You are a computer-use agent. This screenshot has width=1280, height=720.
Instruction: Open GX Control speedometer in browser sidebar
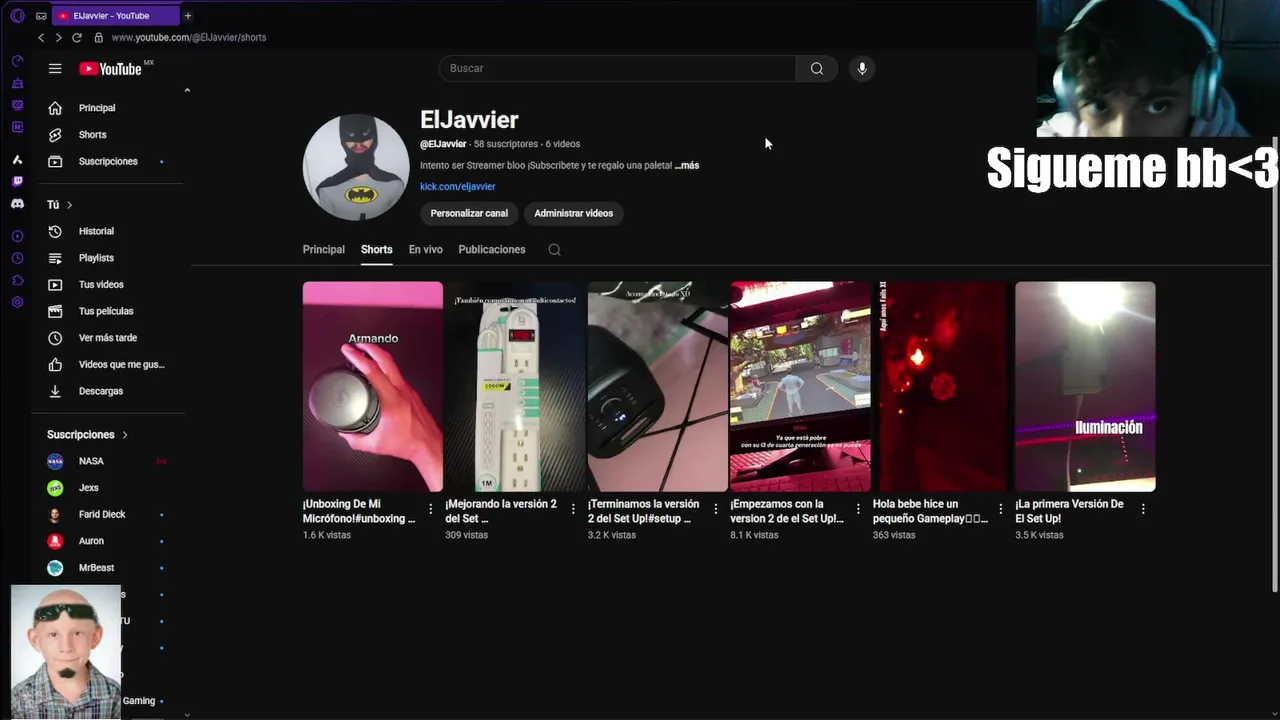[x=17, y=61]
